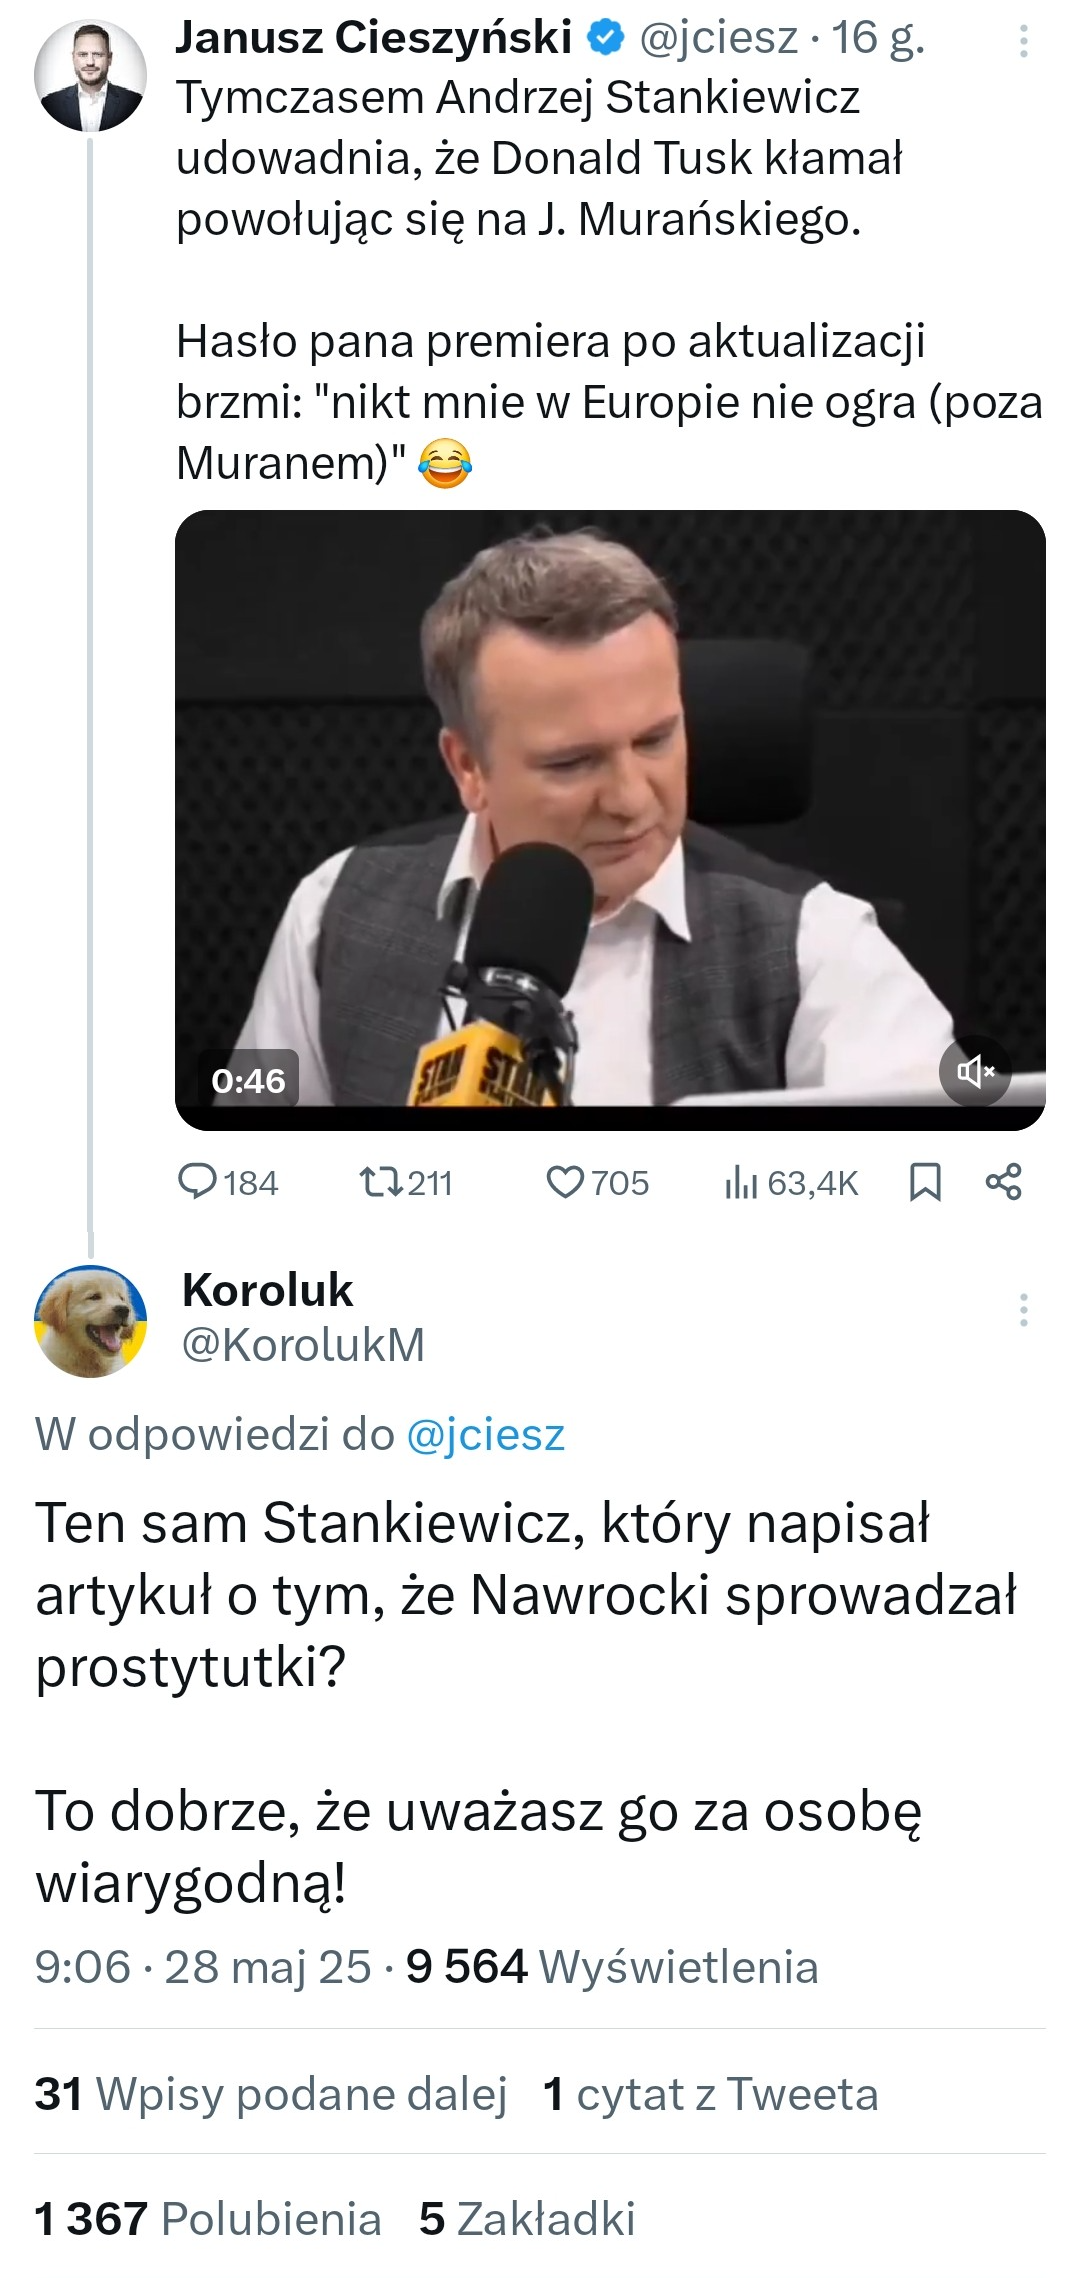1080x2278 pixels.
Task: Like the tweet with the heart icon
Action: point(565,1182)
